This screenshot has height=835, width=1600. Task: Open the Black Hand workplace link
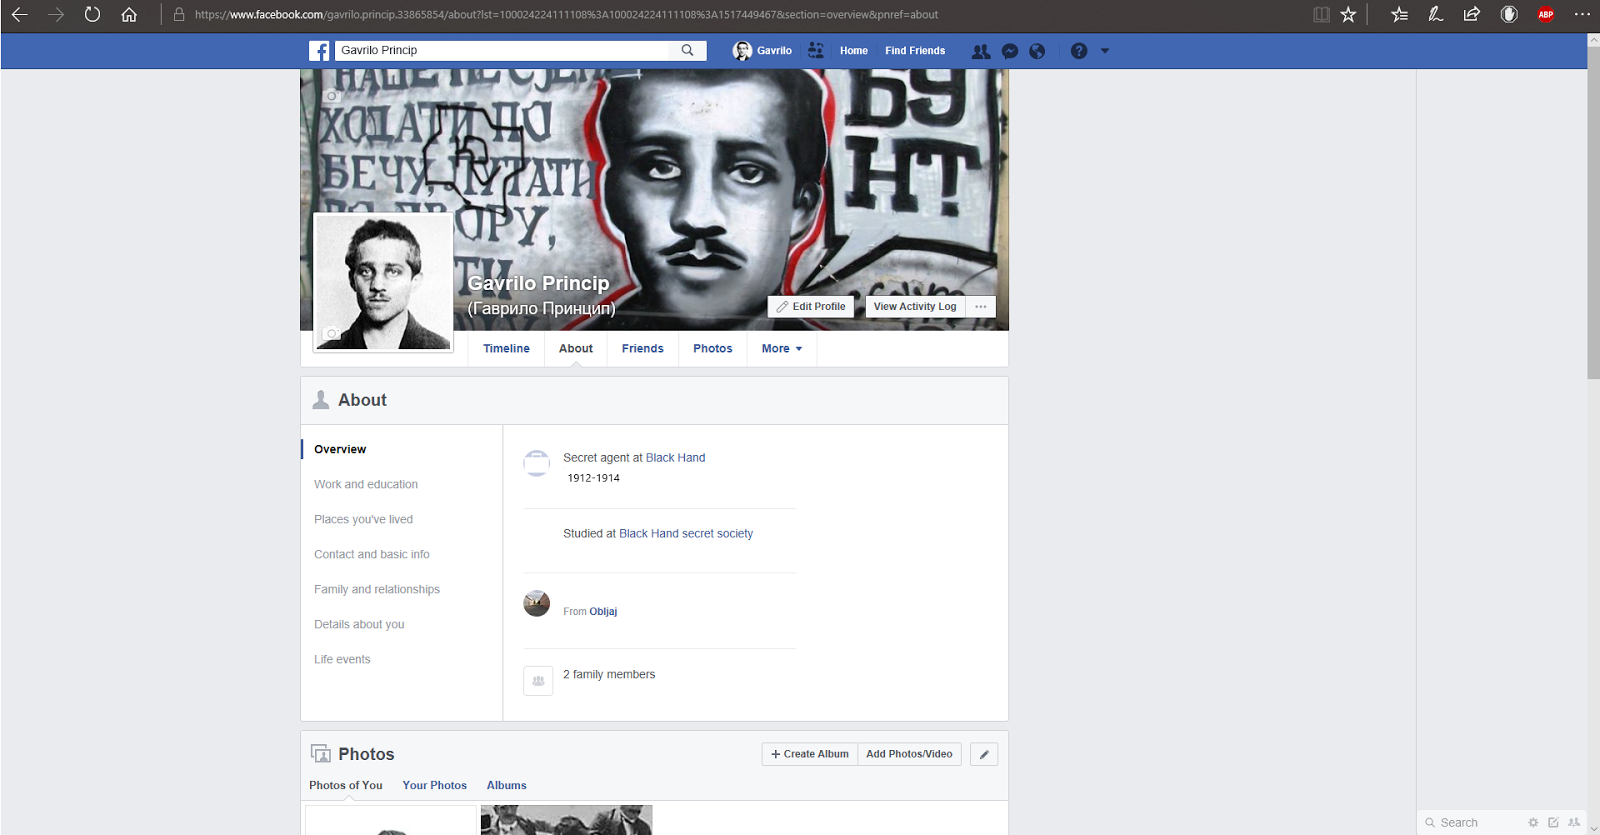coord(675,458)
